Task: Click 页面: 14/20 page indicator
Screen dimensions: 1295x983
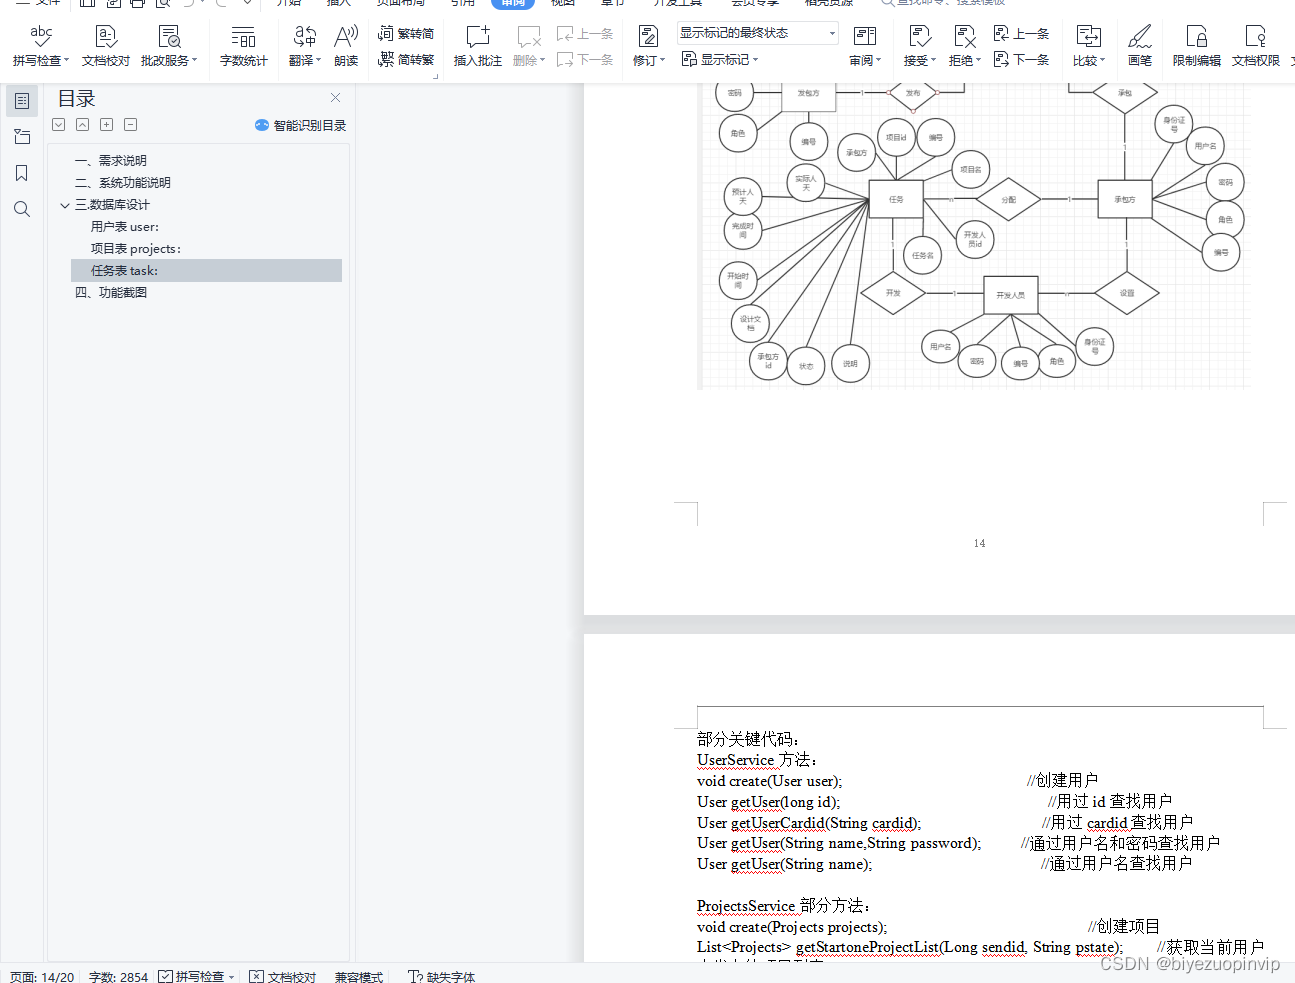Action: 42,976
